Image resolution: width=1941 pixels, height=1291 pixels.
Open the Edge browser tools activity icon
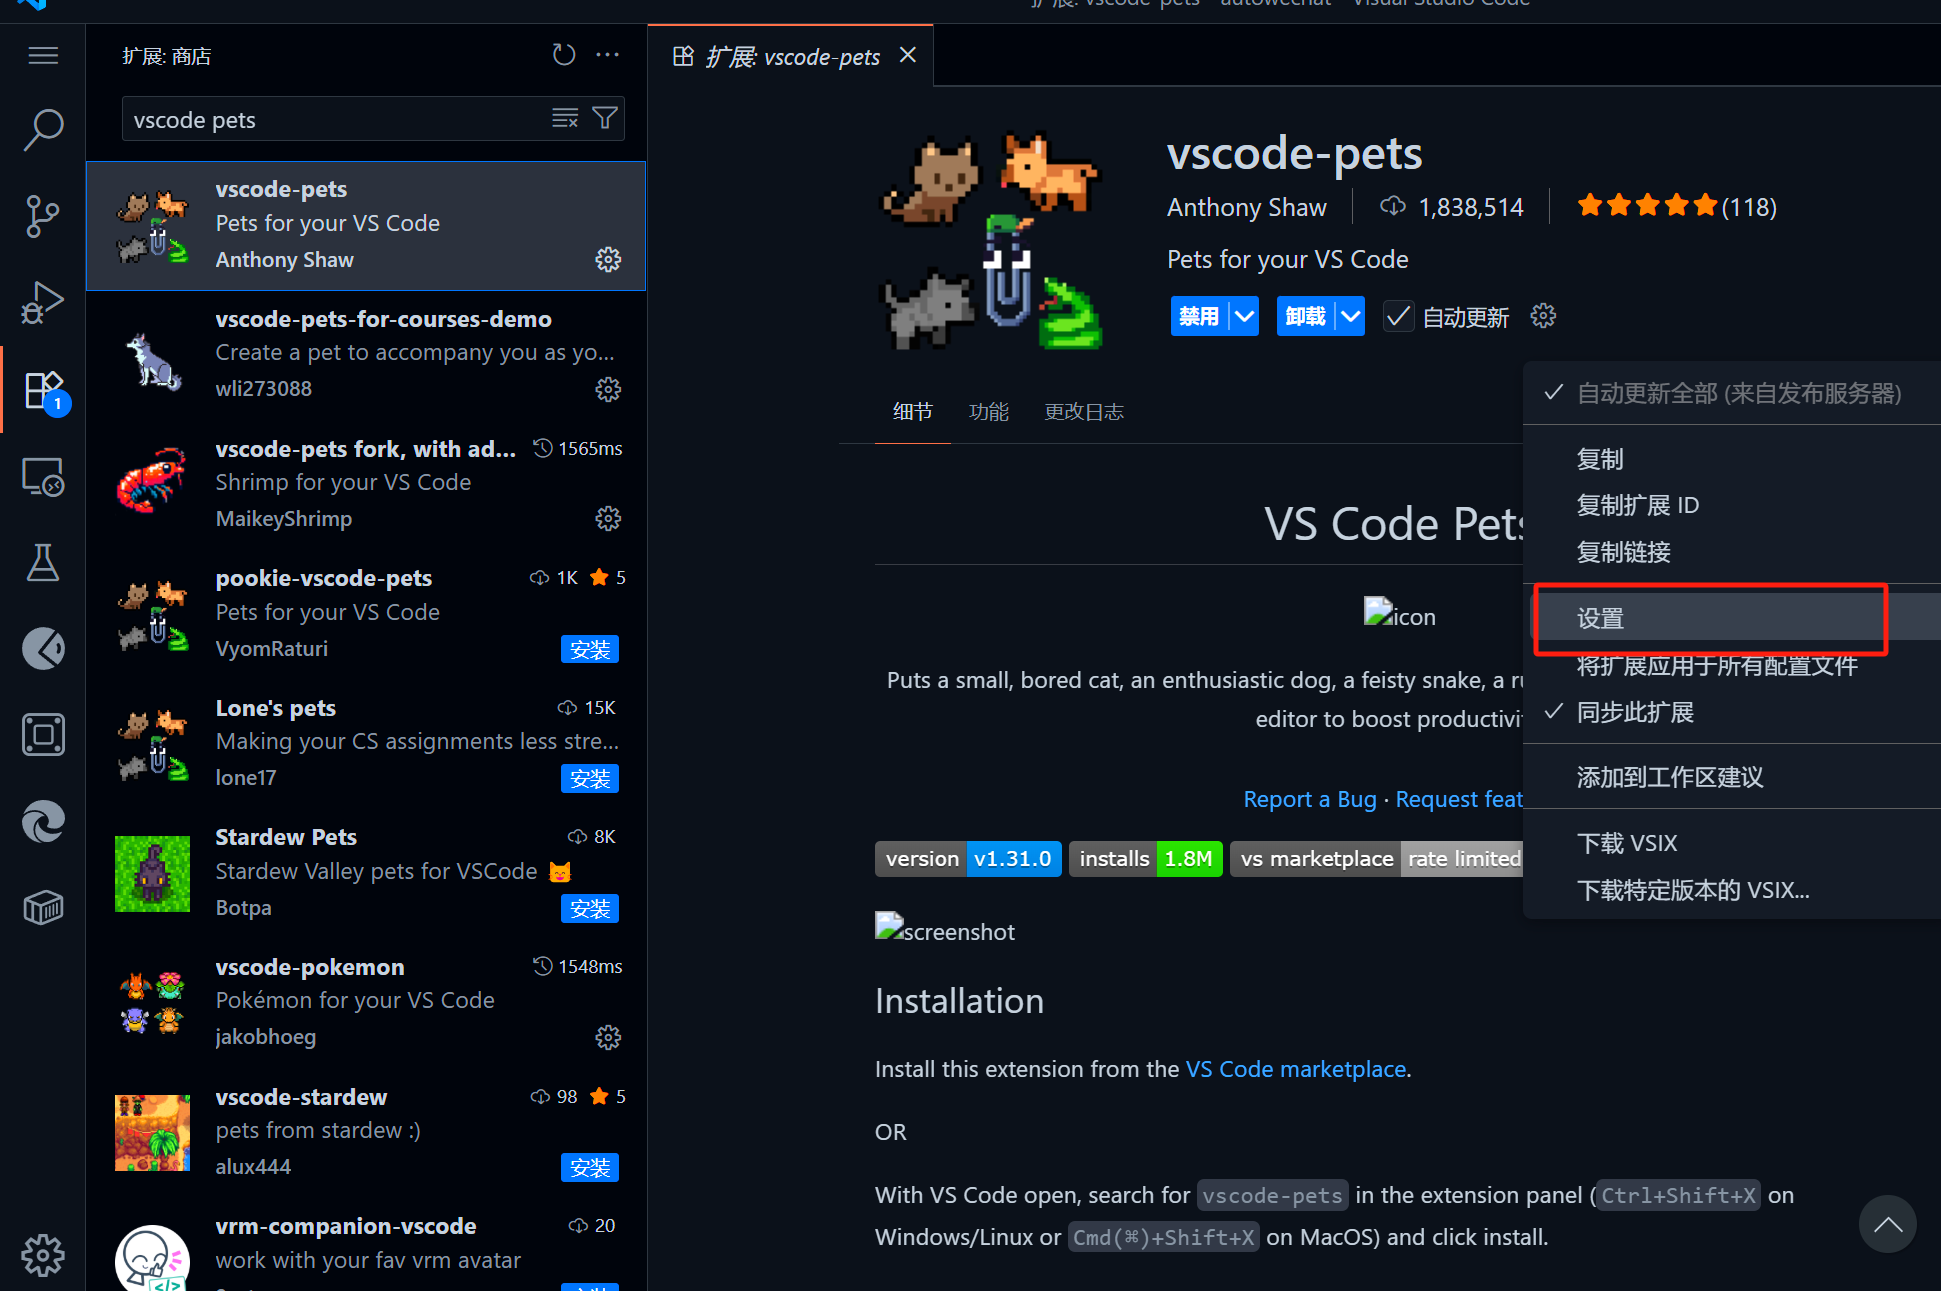click(43, 822)
